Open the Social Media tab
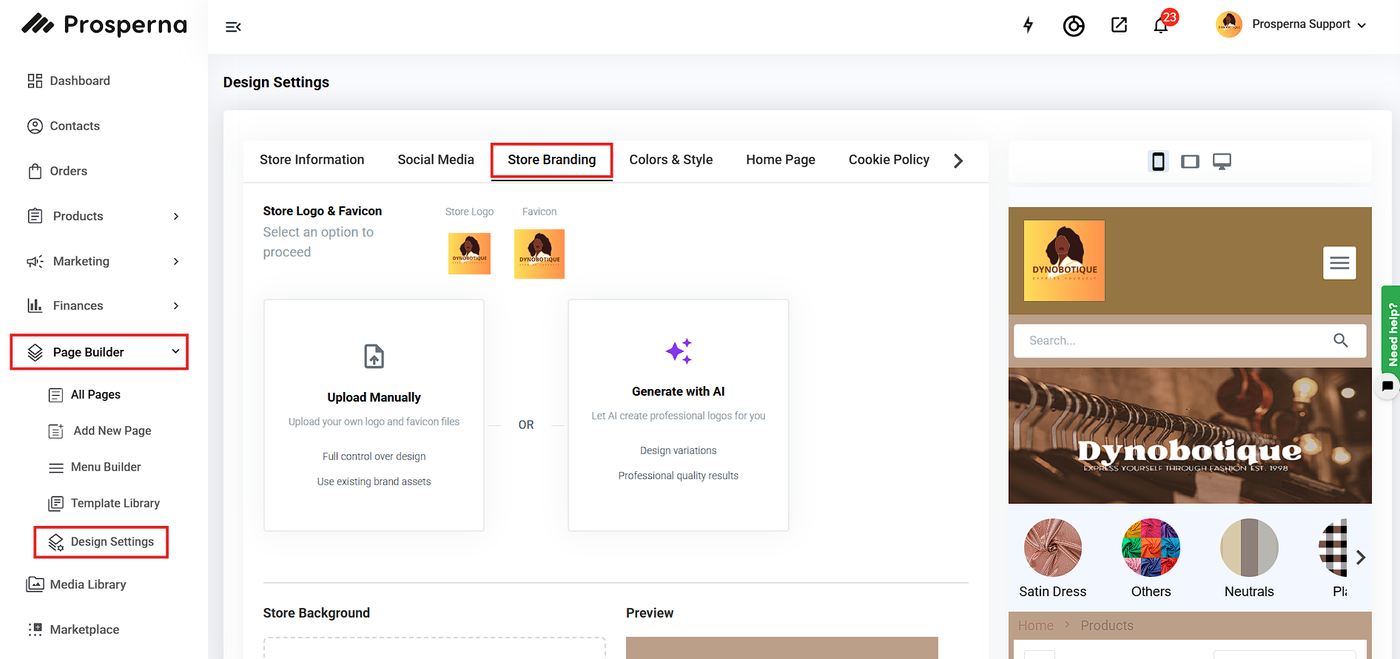Image resolution: width=1400 pixels, height=659 pixels. coord(435,160)
